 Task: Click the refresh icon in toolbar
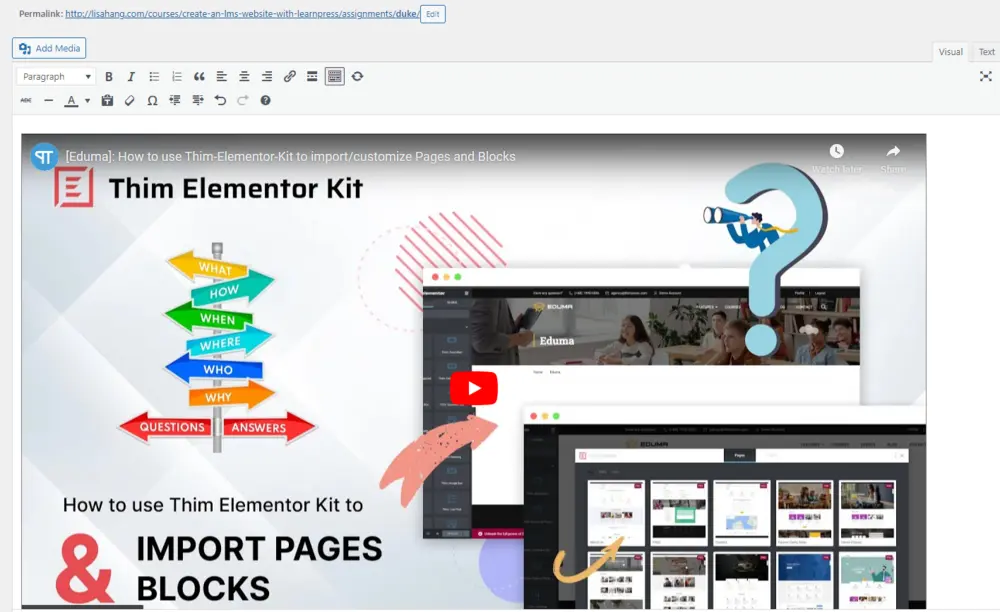[357, 76]
